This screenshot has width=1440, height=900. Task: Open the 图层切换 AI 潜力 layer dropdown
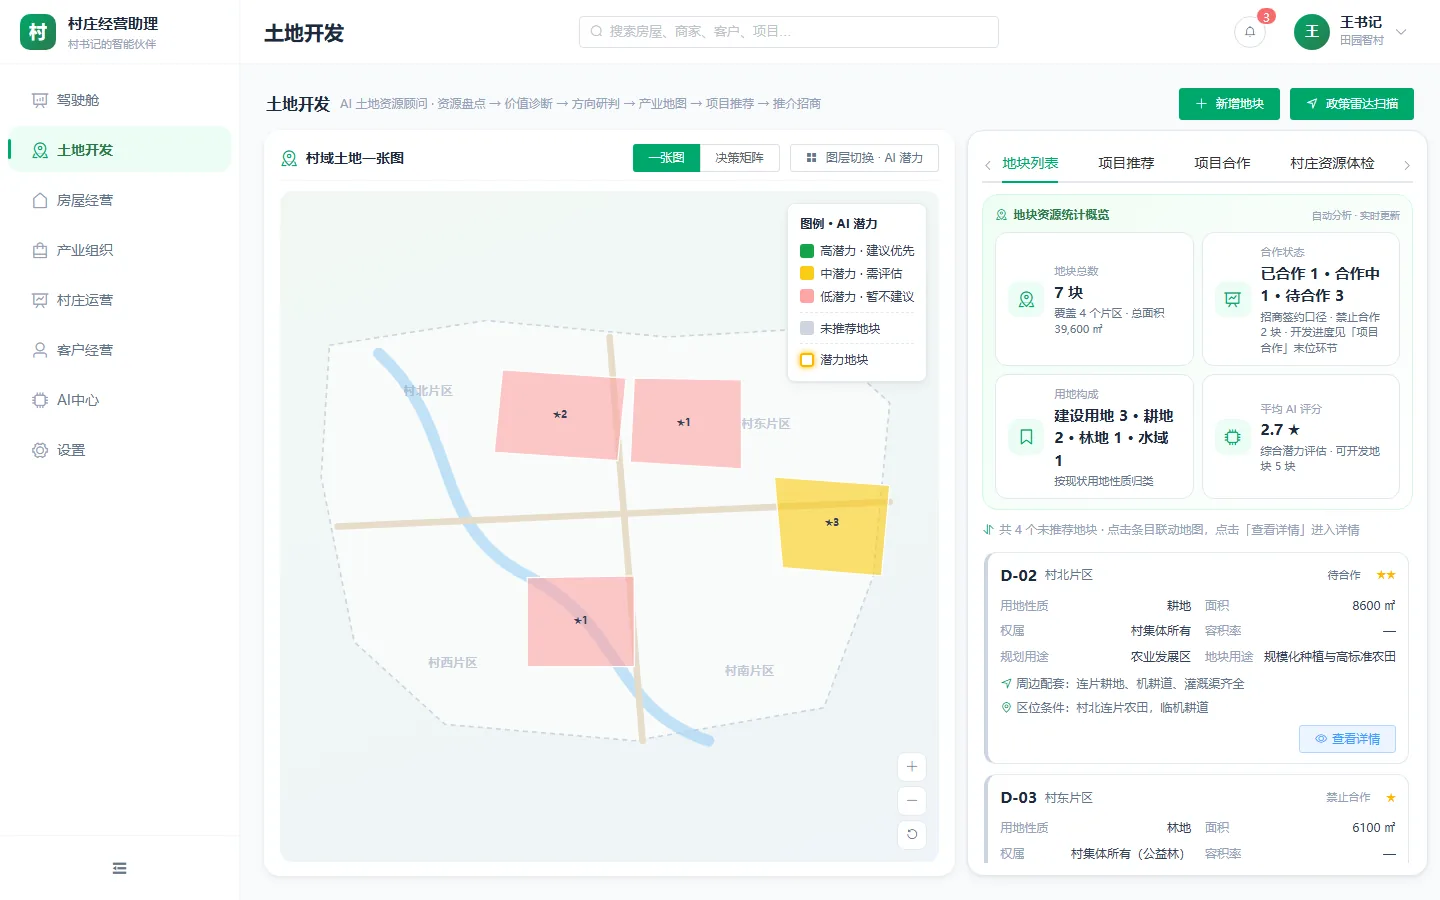click(864, 158)
